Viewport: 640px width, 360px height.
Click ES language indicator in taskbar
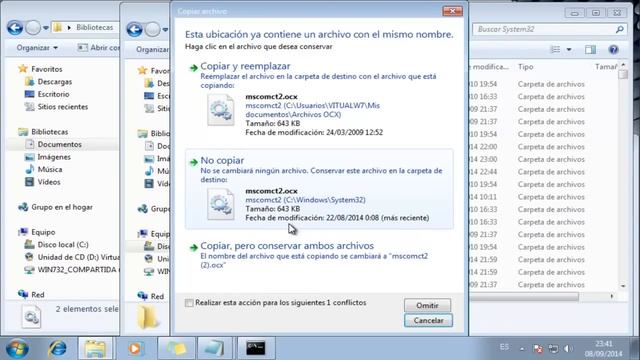504,347
